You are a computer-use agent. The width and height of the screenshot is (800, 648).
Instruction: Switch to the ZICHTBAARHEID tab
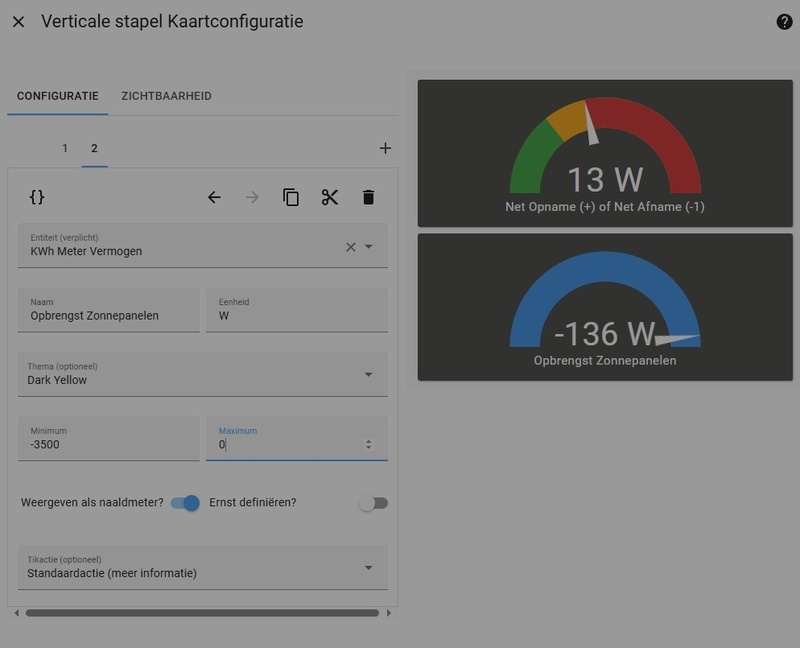pyautogui.click(x=166, y=96)
